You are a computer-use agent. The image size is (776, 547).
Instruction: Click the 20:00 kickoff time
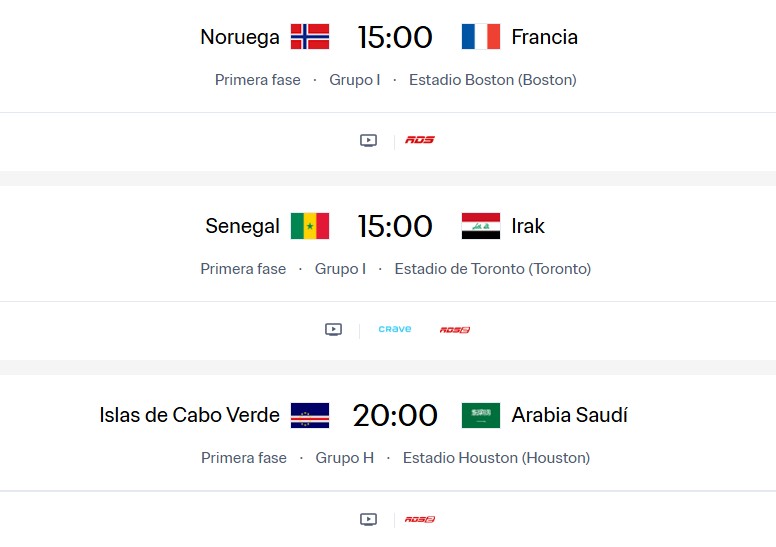coord(395,415)
